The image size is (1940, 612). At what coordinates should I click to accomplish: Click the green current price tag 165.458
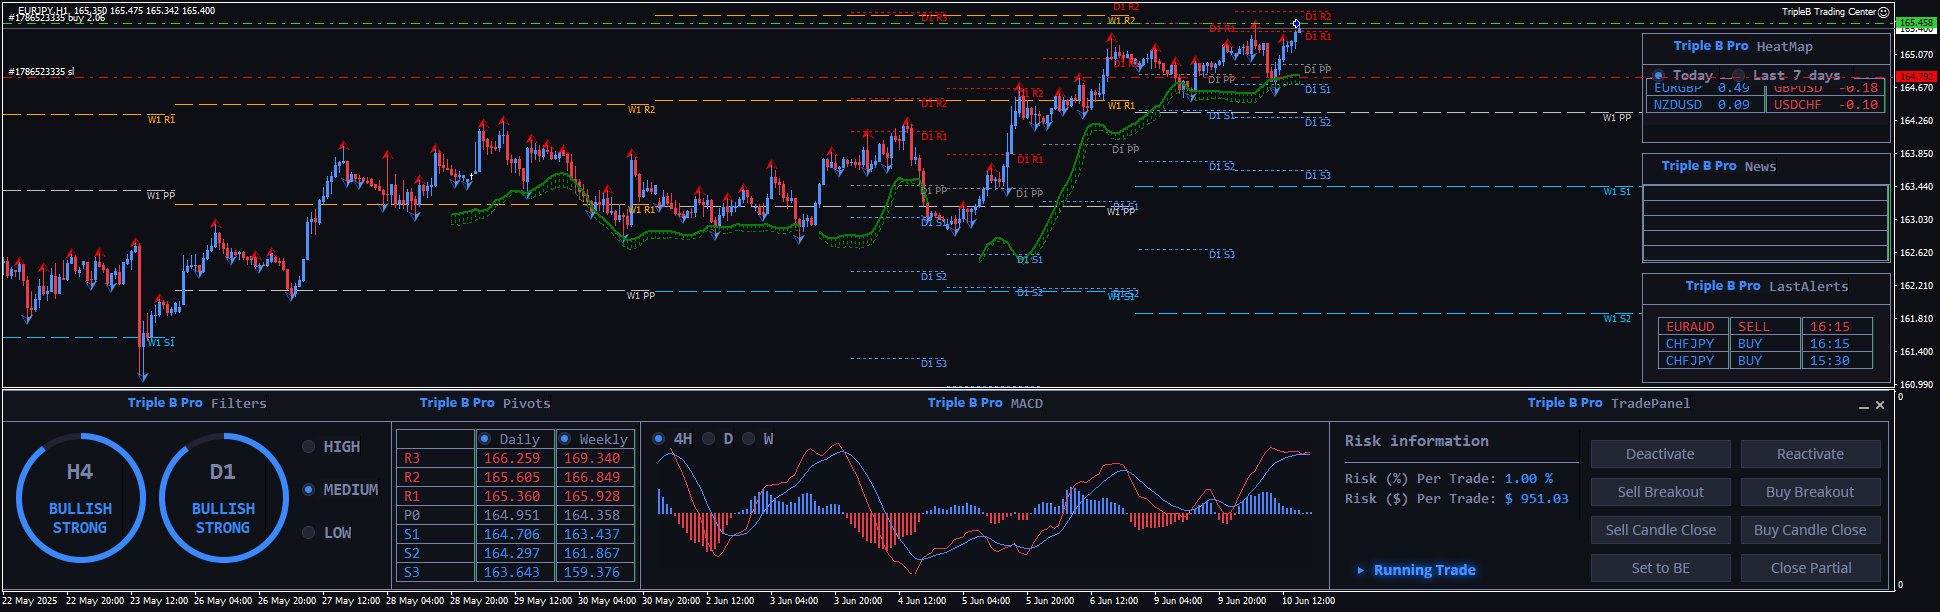(1915, 22)
